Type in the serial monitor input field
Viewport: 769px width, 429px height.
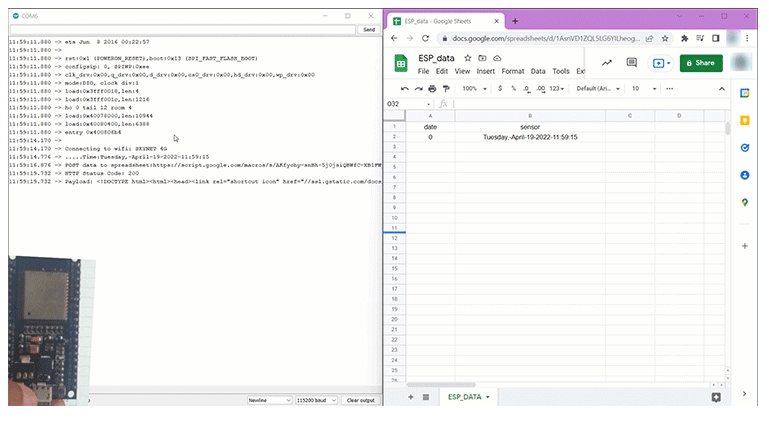click(x=180, y=30)
